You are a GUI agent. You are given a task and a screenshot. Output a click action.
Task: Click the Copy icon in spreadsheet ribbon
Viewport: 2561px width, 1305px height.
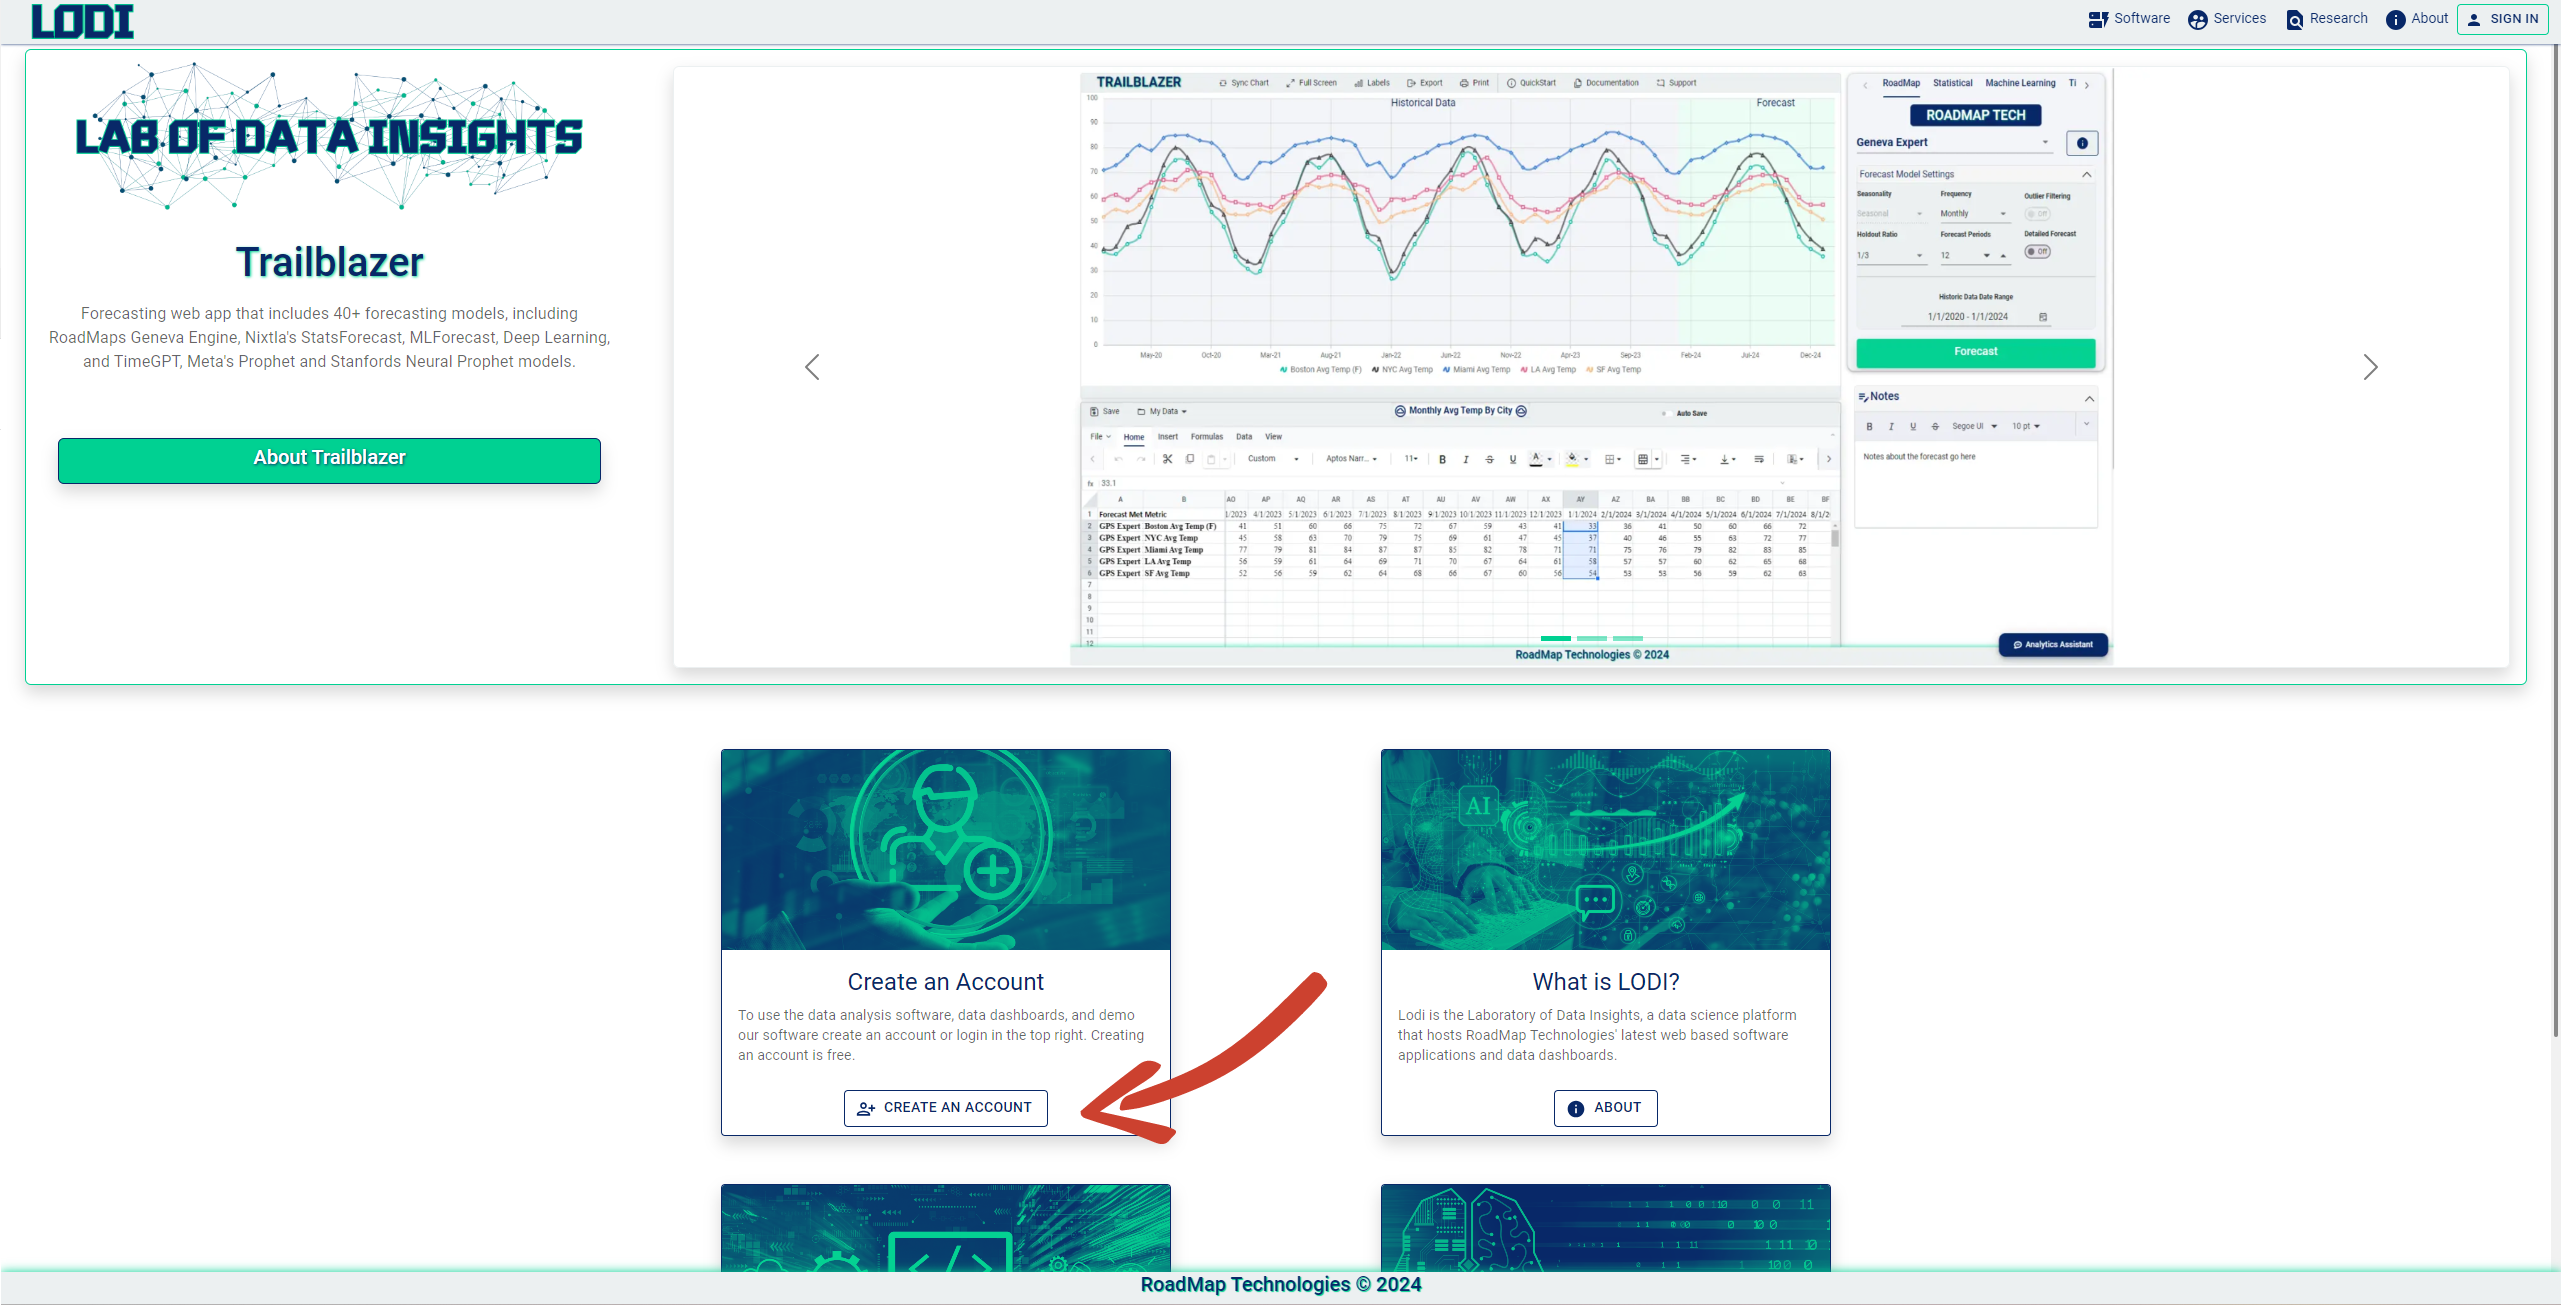(1190, 459)
